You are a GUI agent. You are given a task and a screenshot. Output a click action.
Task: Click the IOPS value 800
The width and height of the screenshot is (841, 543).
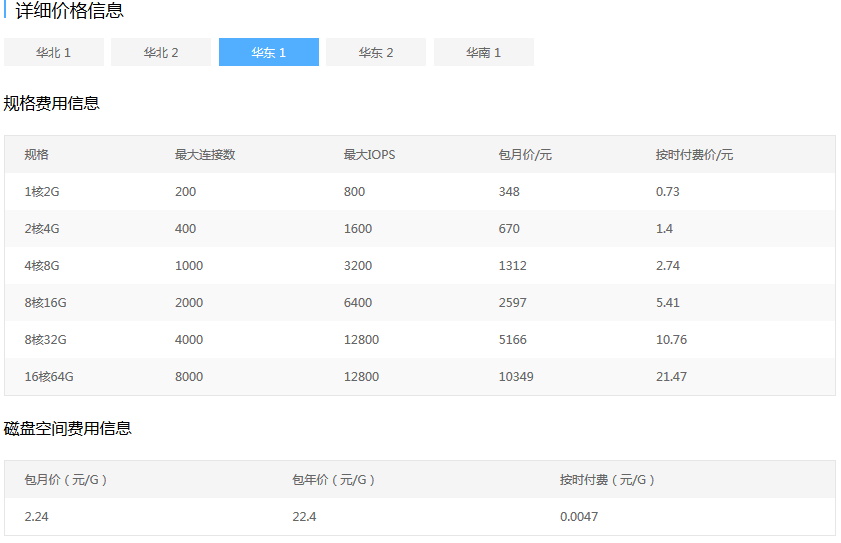(x=355, y=192)
